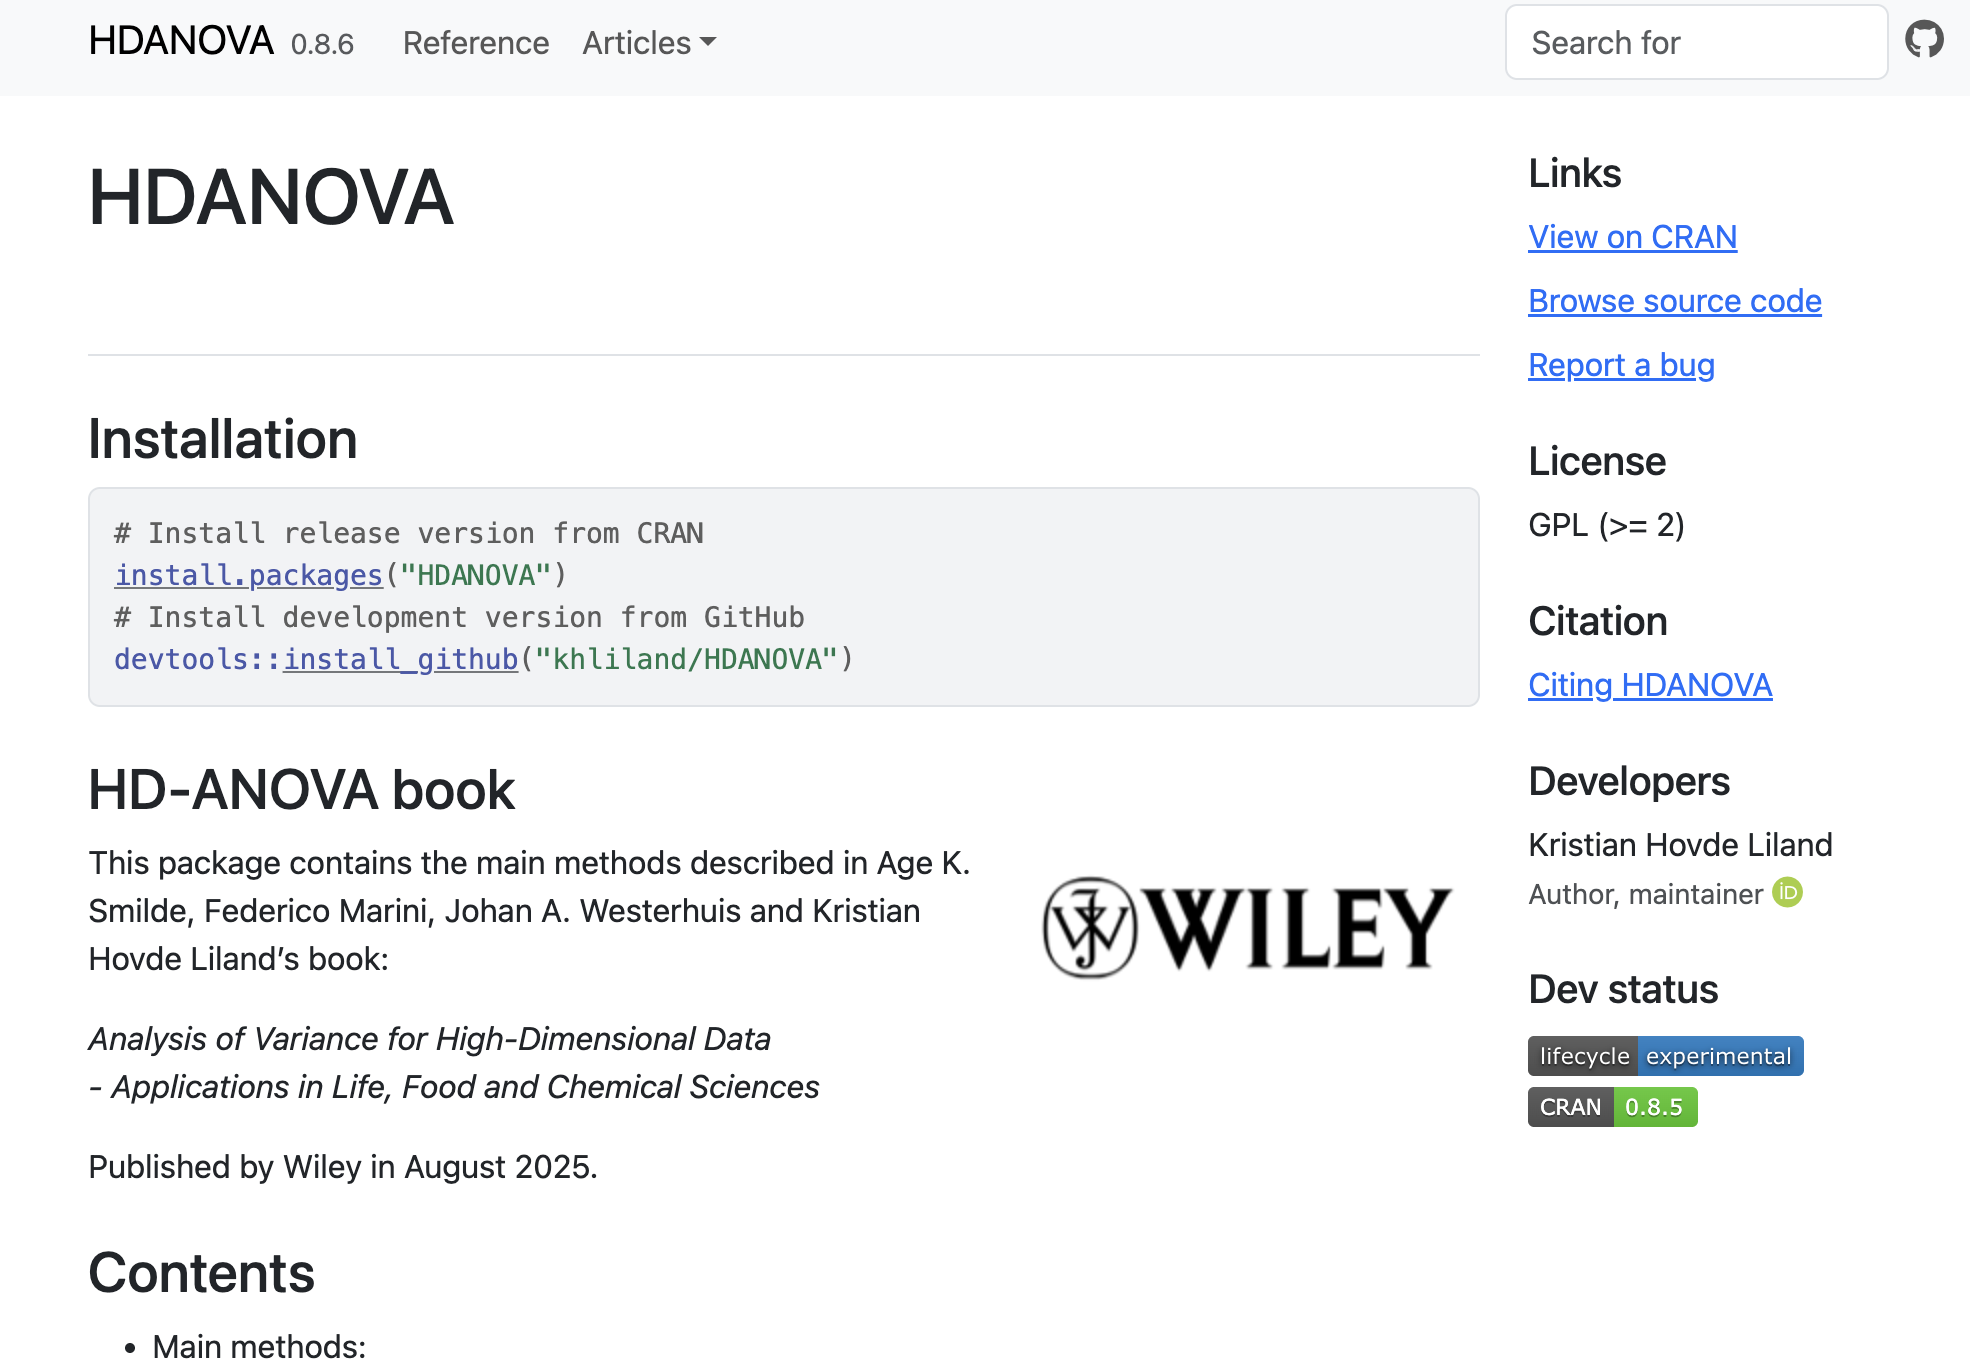Image resolution: width=1970 pixels, height=1372 pixels.
Task: Click the Developers sidebar heading
Action: point(1629,781)
